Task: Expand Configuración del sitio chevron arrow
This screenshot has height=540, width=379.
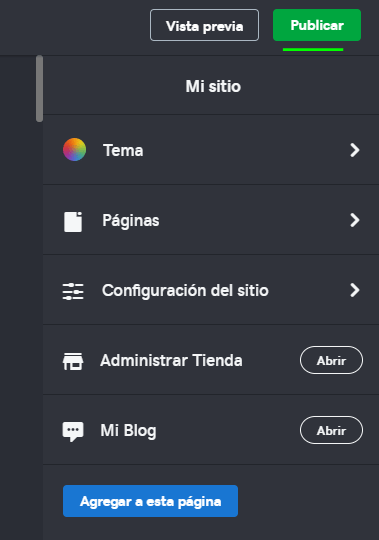Action: tap(355, 290)
